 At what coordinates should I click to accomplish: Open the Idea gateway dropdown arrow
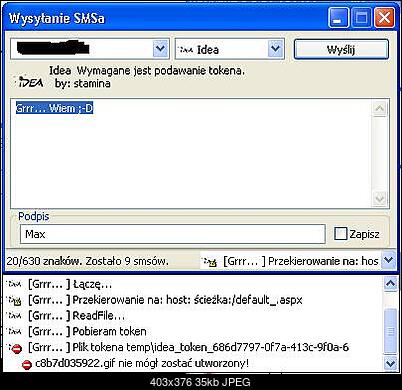pos(275,49)
